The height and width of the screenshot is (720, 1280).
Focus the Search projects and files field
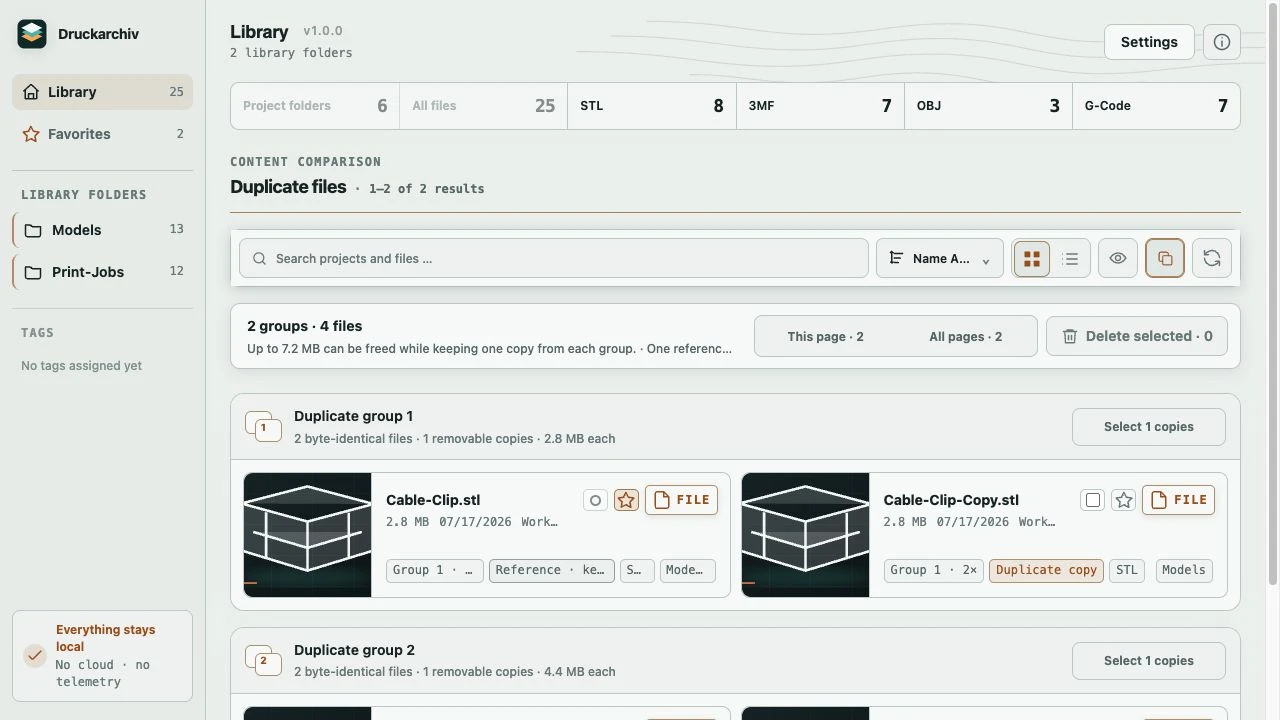tap(553, 258)
